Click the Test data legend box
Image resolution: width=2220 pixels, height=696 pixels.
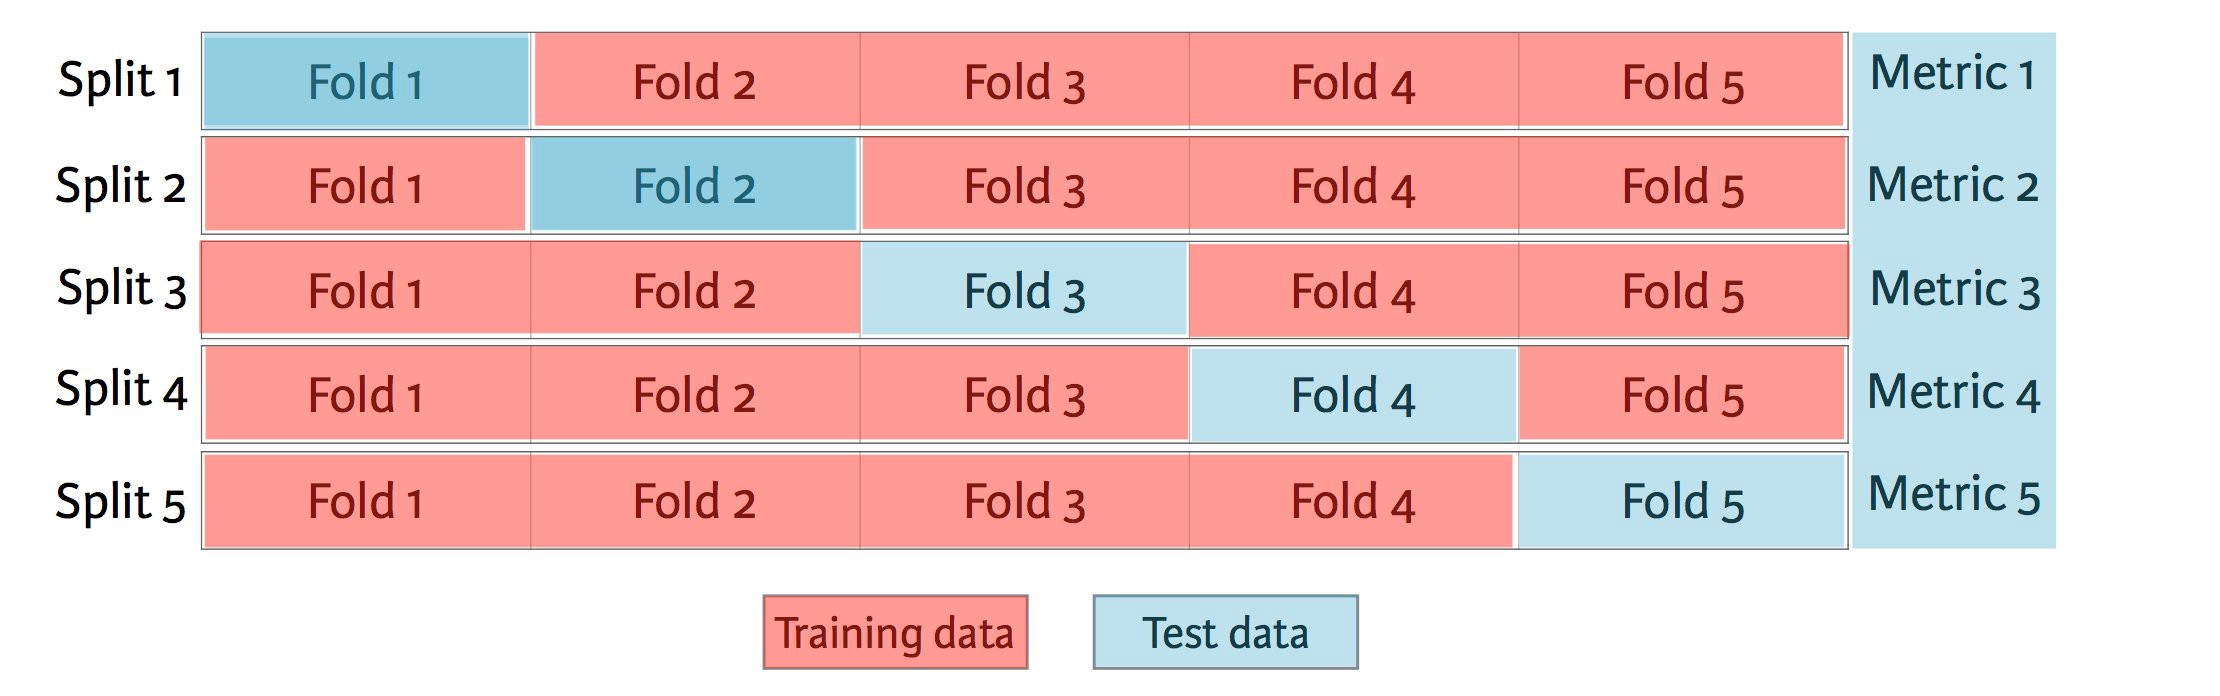click(1225, 632)
